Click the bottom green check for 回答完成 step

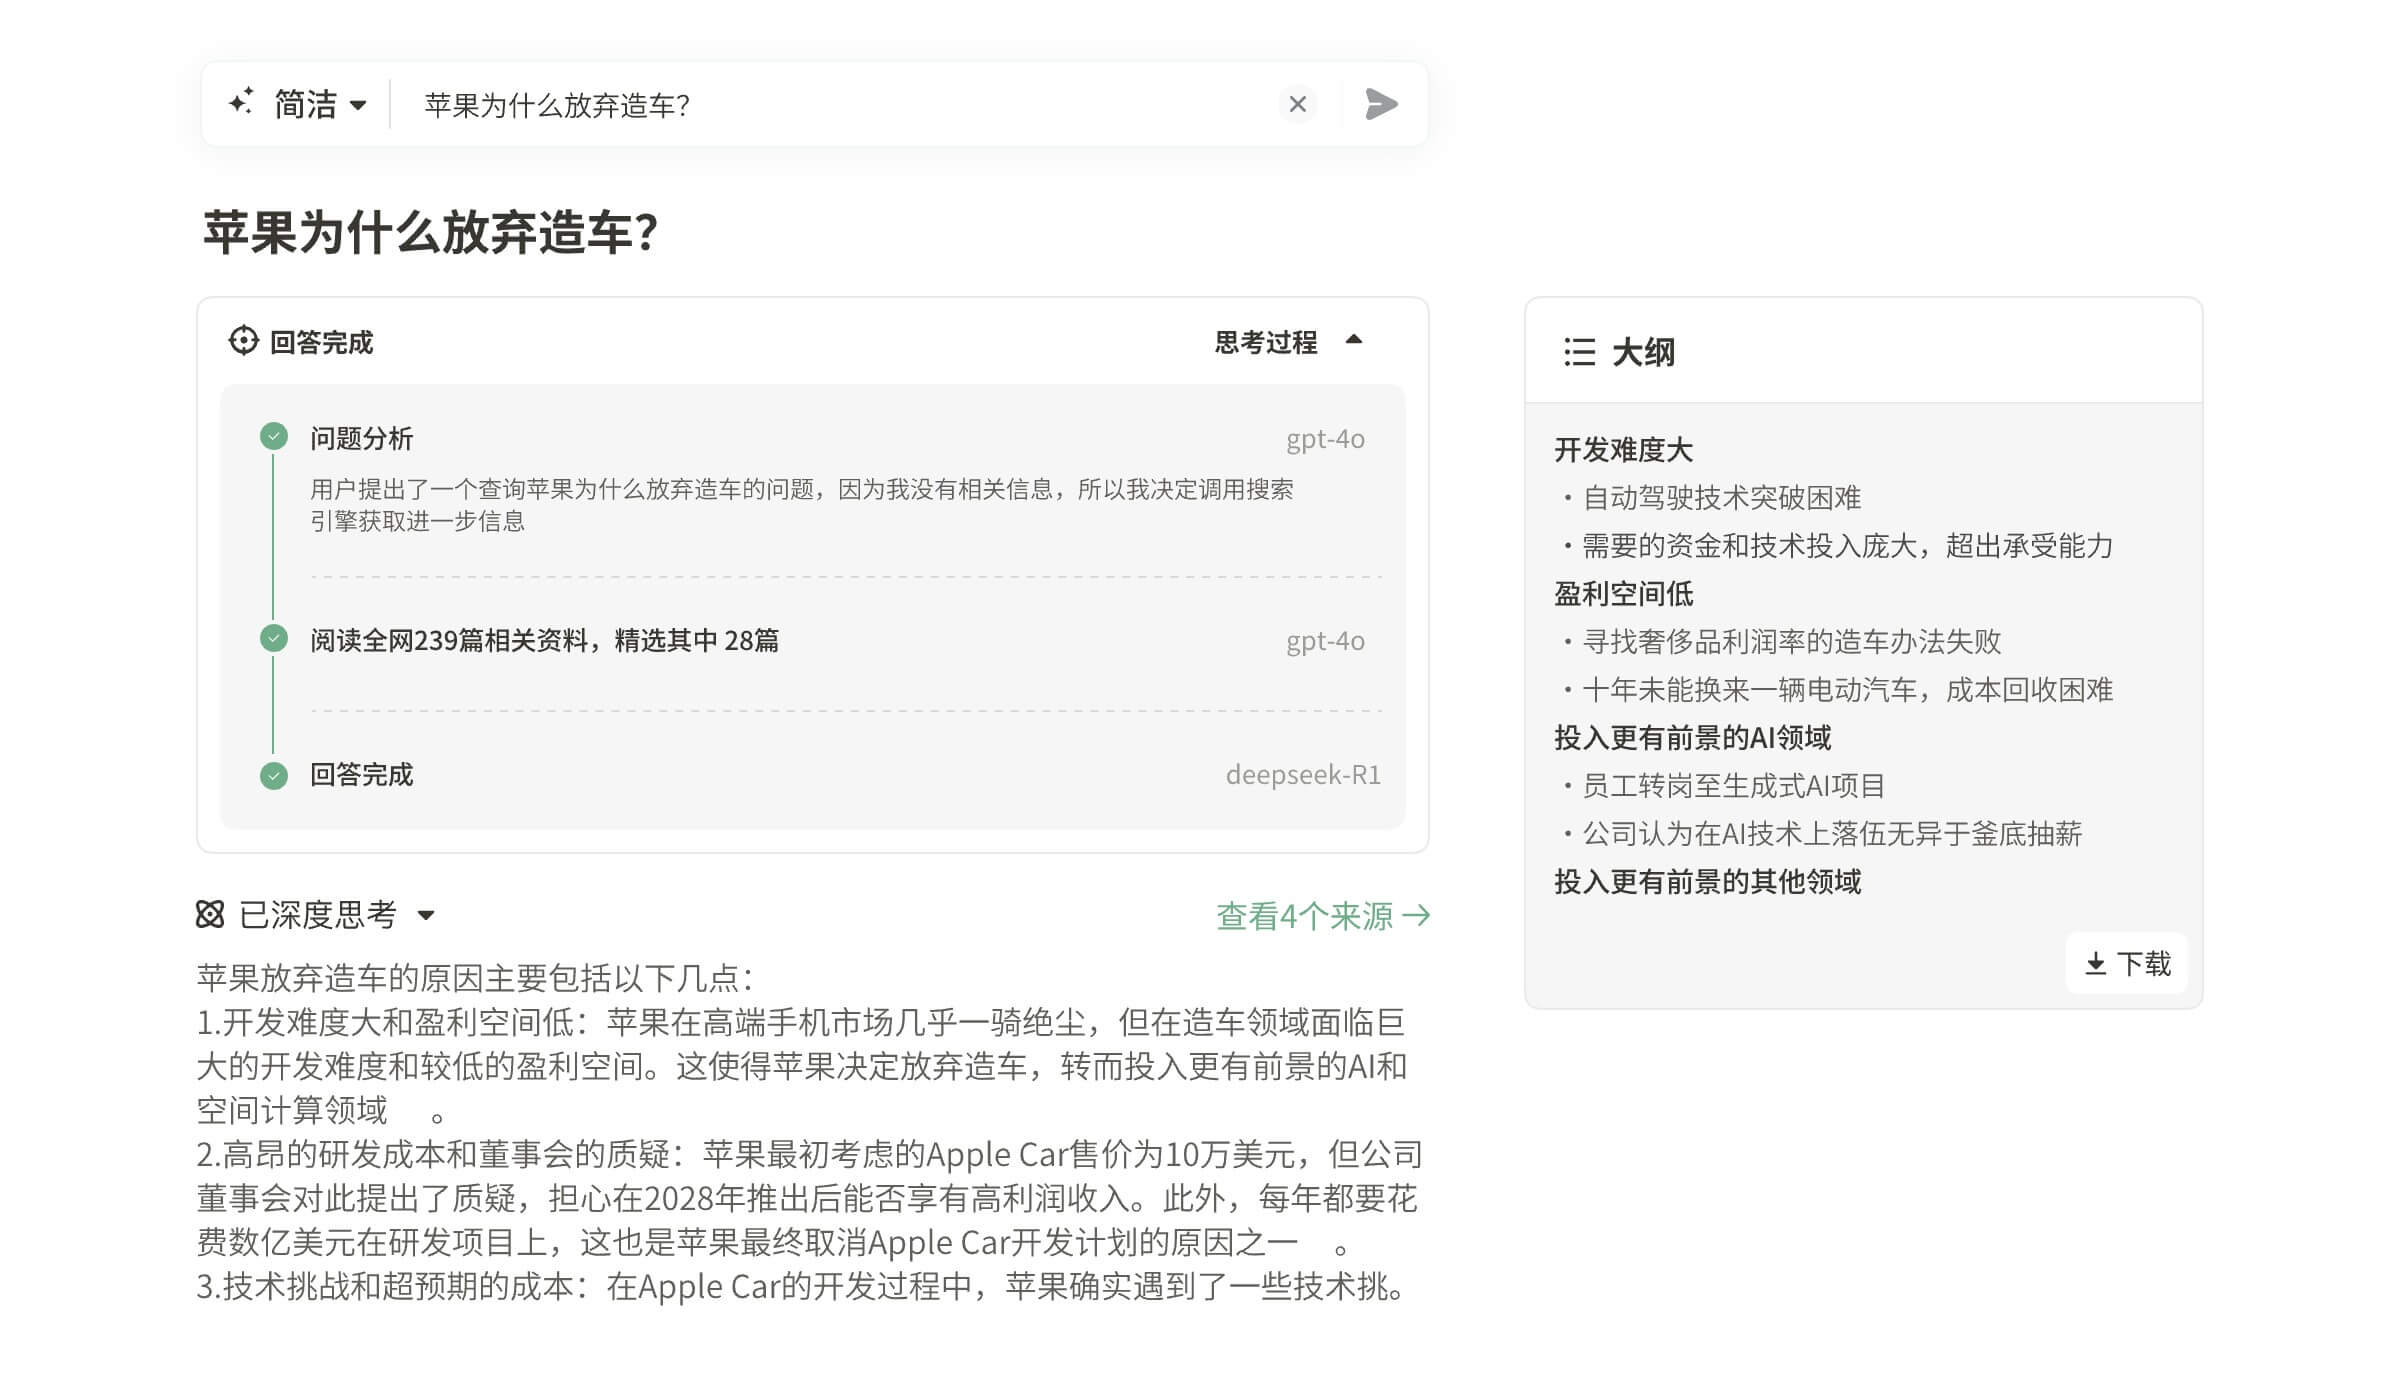coord(274,776)
